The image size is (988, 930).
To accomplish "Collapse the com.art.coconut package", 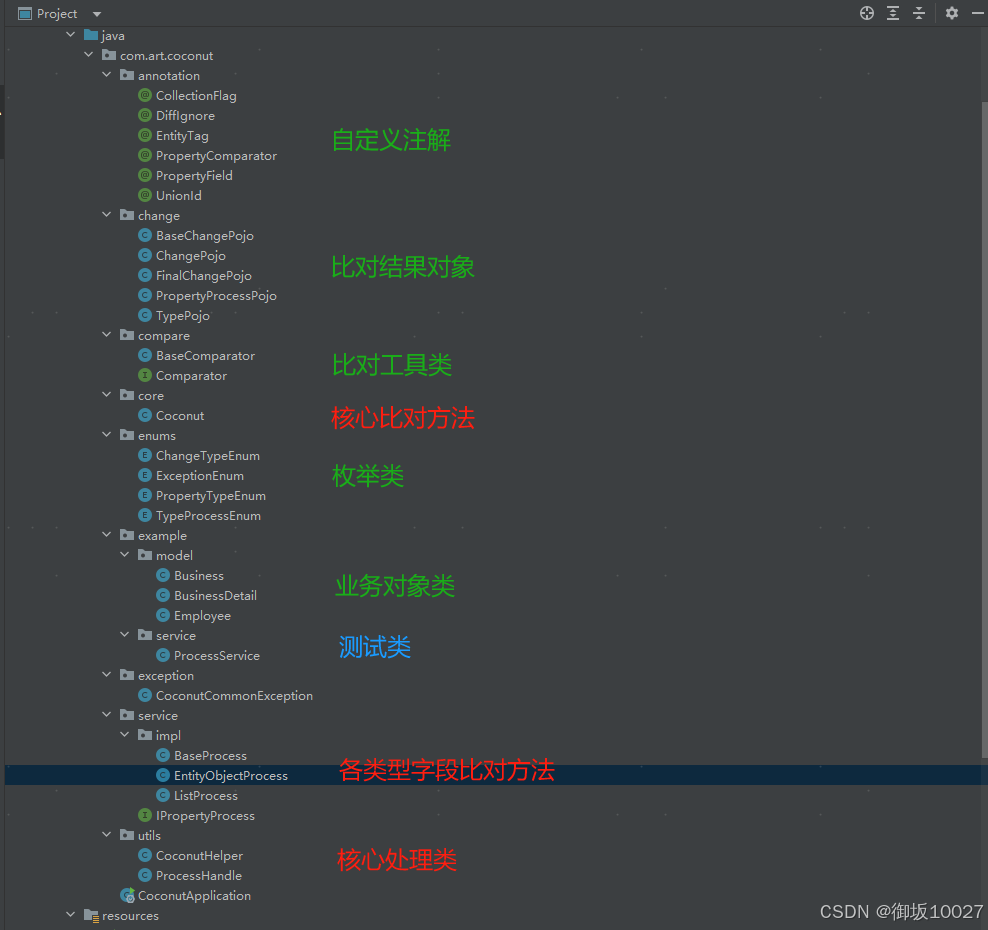I will [89, 55].
